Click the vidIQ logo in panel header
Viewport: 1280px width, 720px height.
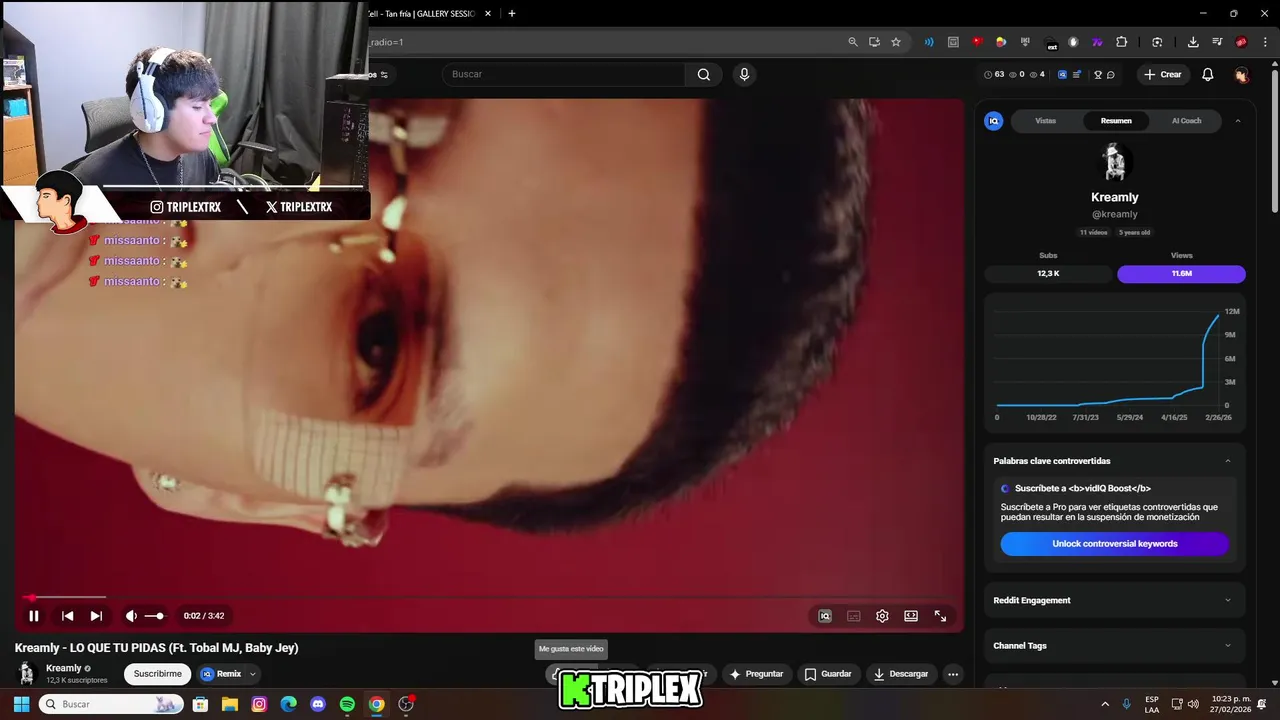point(994,121)
